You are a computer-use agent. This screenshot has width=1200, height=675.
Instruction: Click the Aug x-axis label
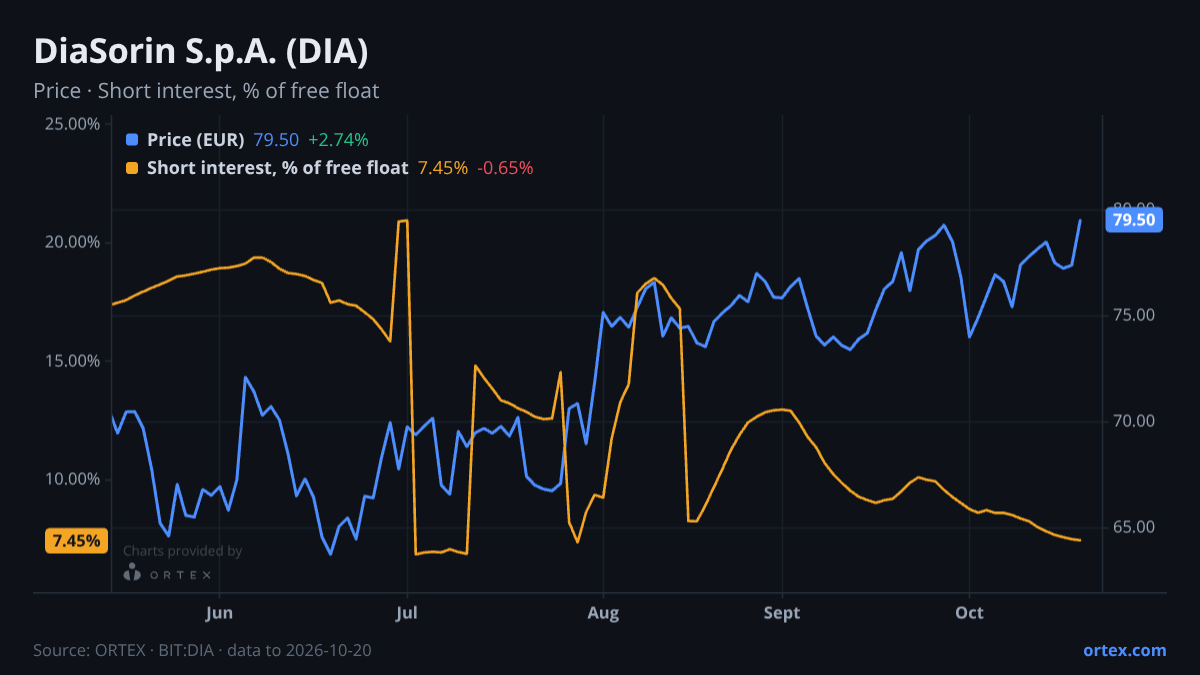pos(602,613)
